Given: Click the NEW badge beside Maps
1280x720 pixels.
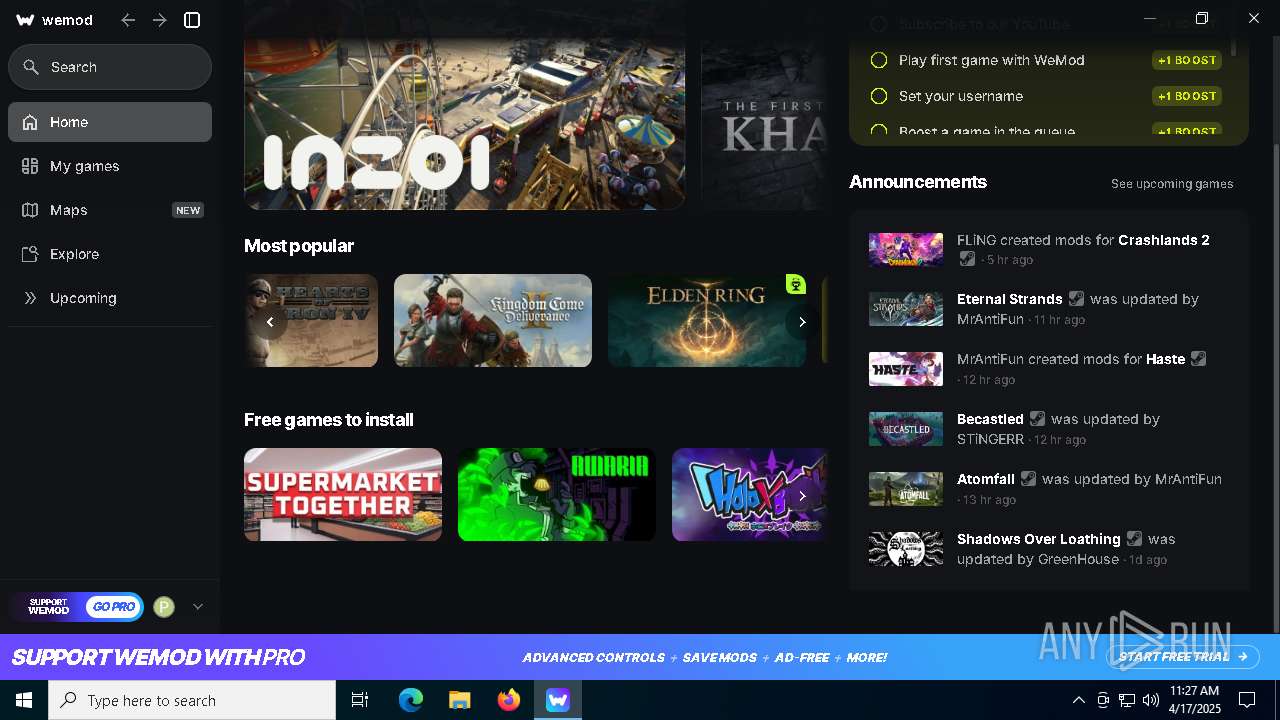Looking at the screenshot, I should click(x=188, y=210).
